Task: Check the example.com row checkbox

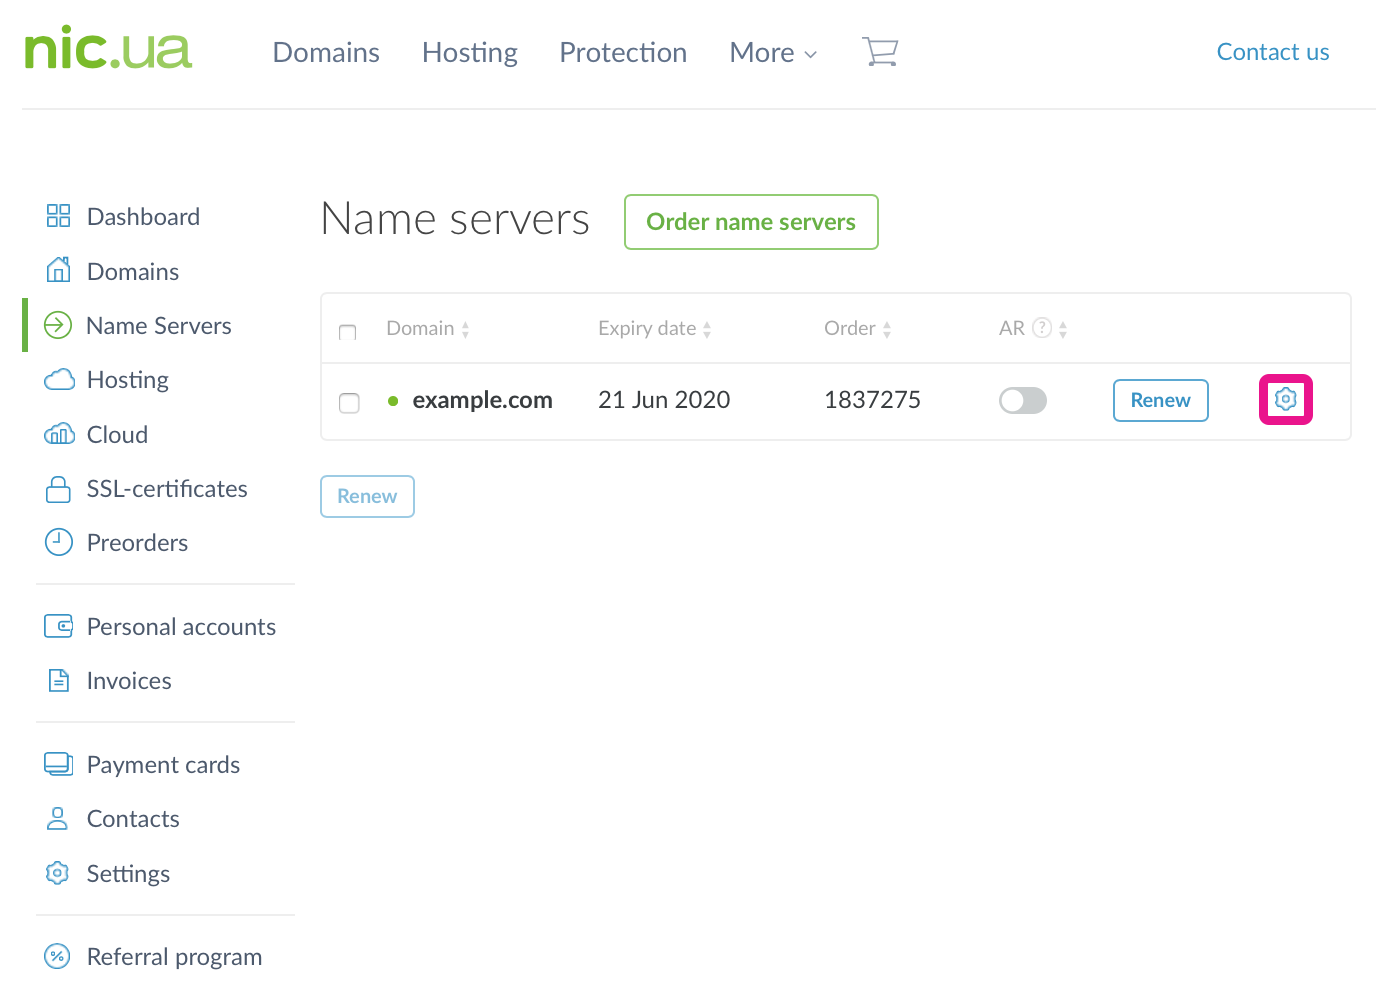Action: pyautogui.click(x=349, y=402)
